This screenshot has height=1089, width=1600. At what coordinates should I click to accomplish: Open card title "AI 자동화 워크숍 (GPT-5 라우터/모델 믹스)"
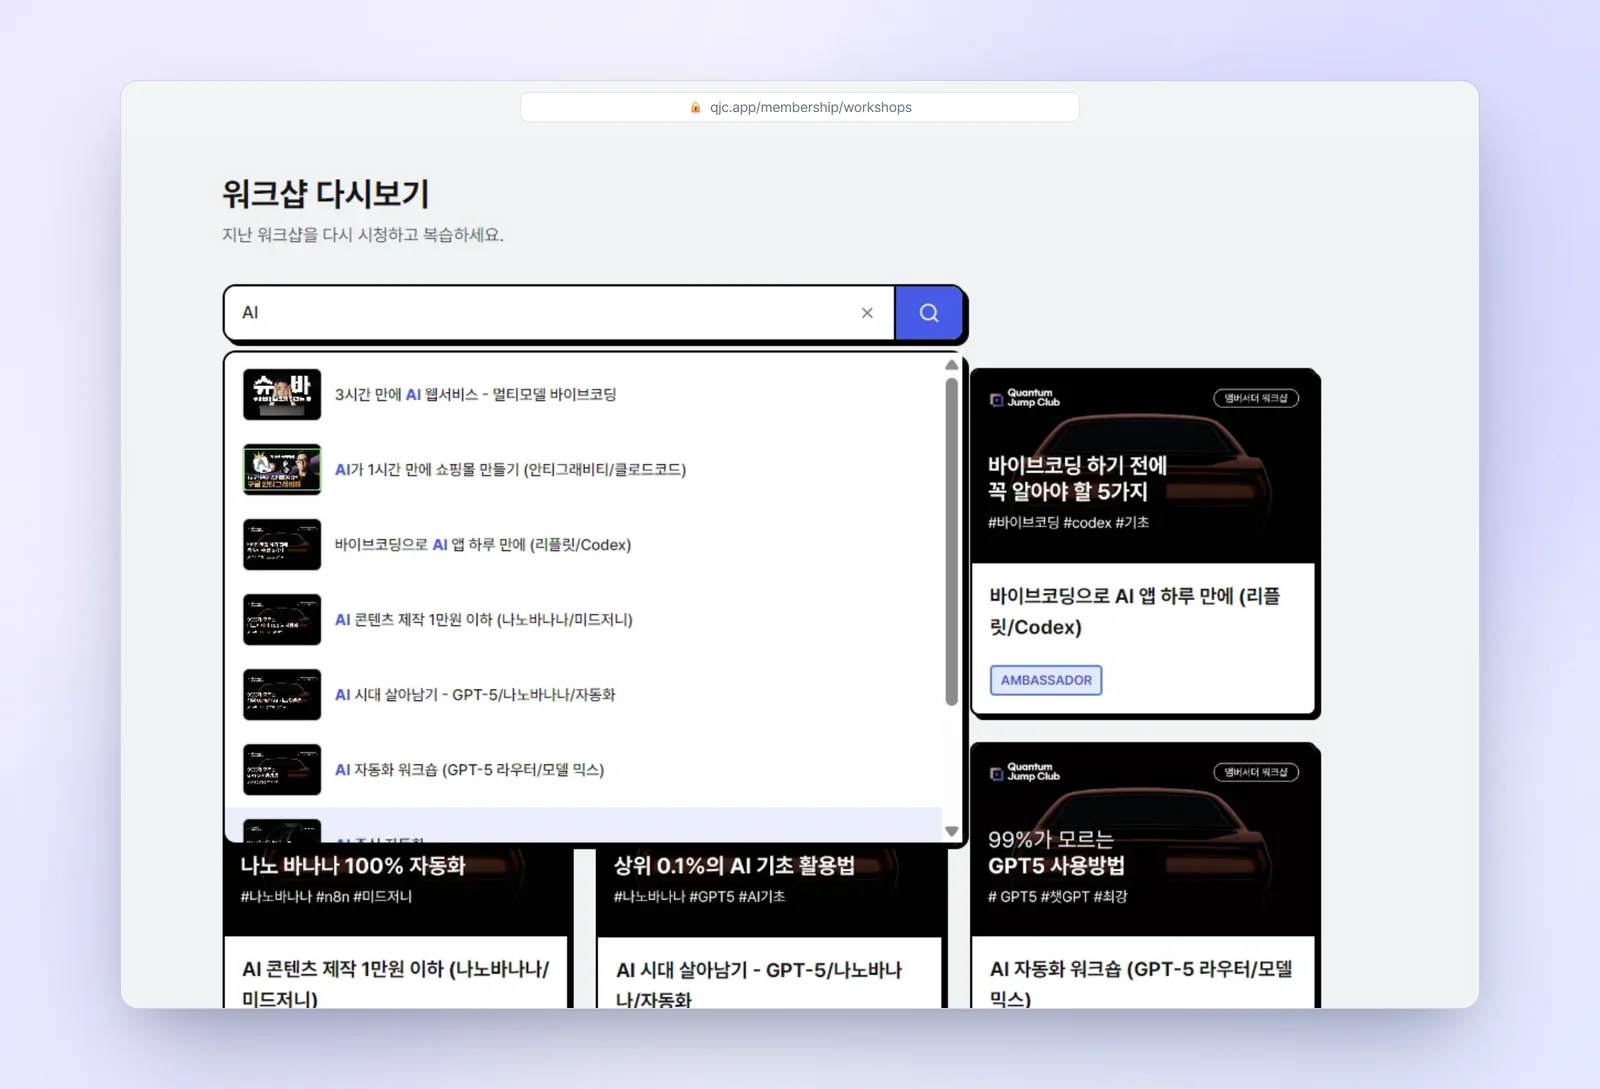coord(1141,983)
